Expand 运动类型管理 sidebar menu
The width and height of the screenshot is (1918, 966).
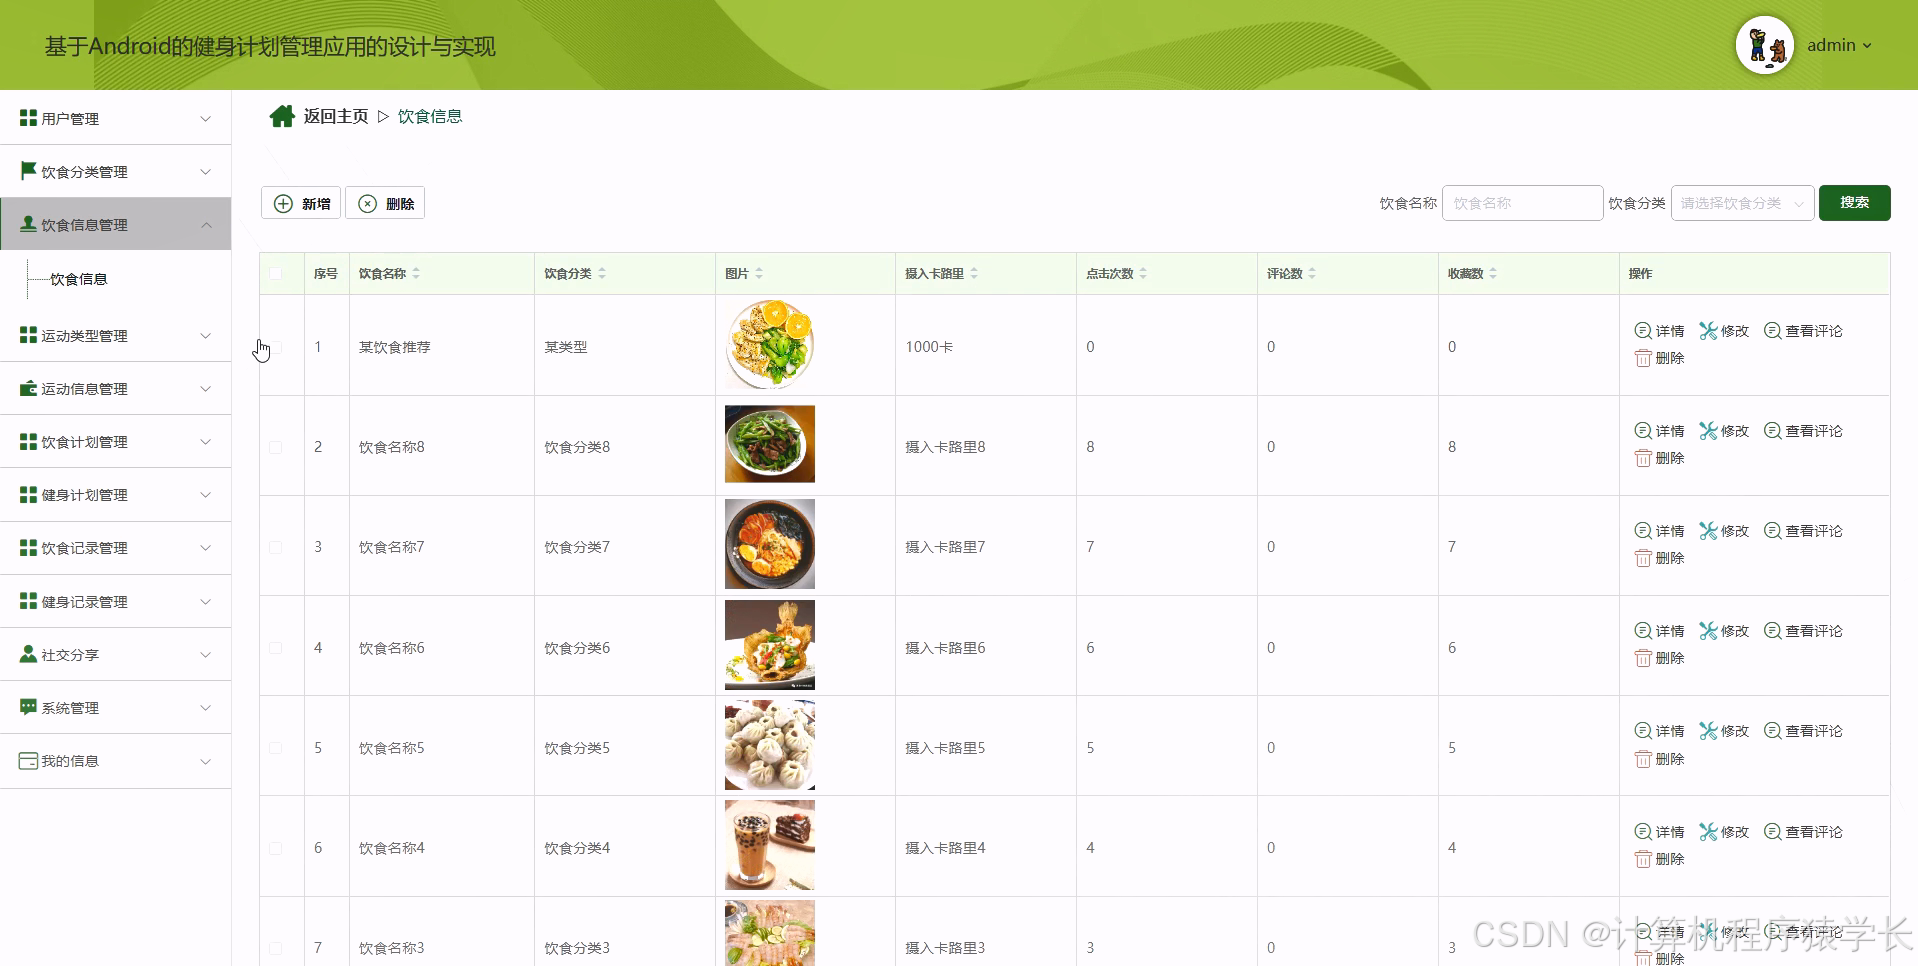[115, 336]
